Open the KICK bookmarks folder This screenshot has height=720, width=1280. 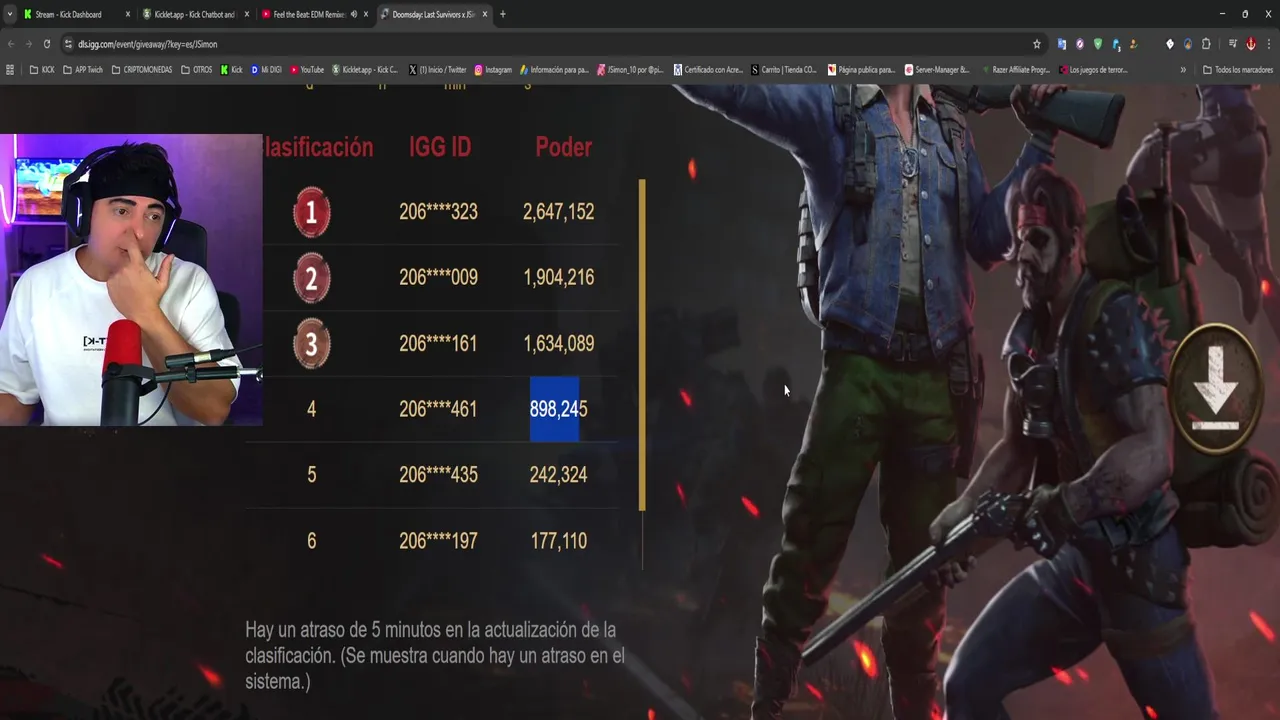pos(42,70)
